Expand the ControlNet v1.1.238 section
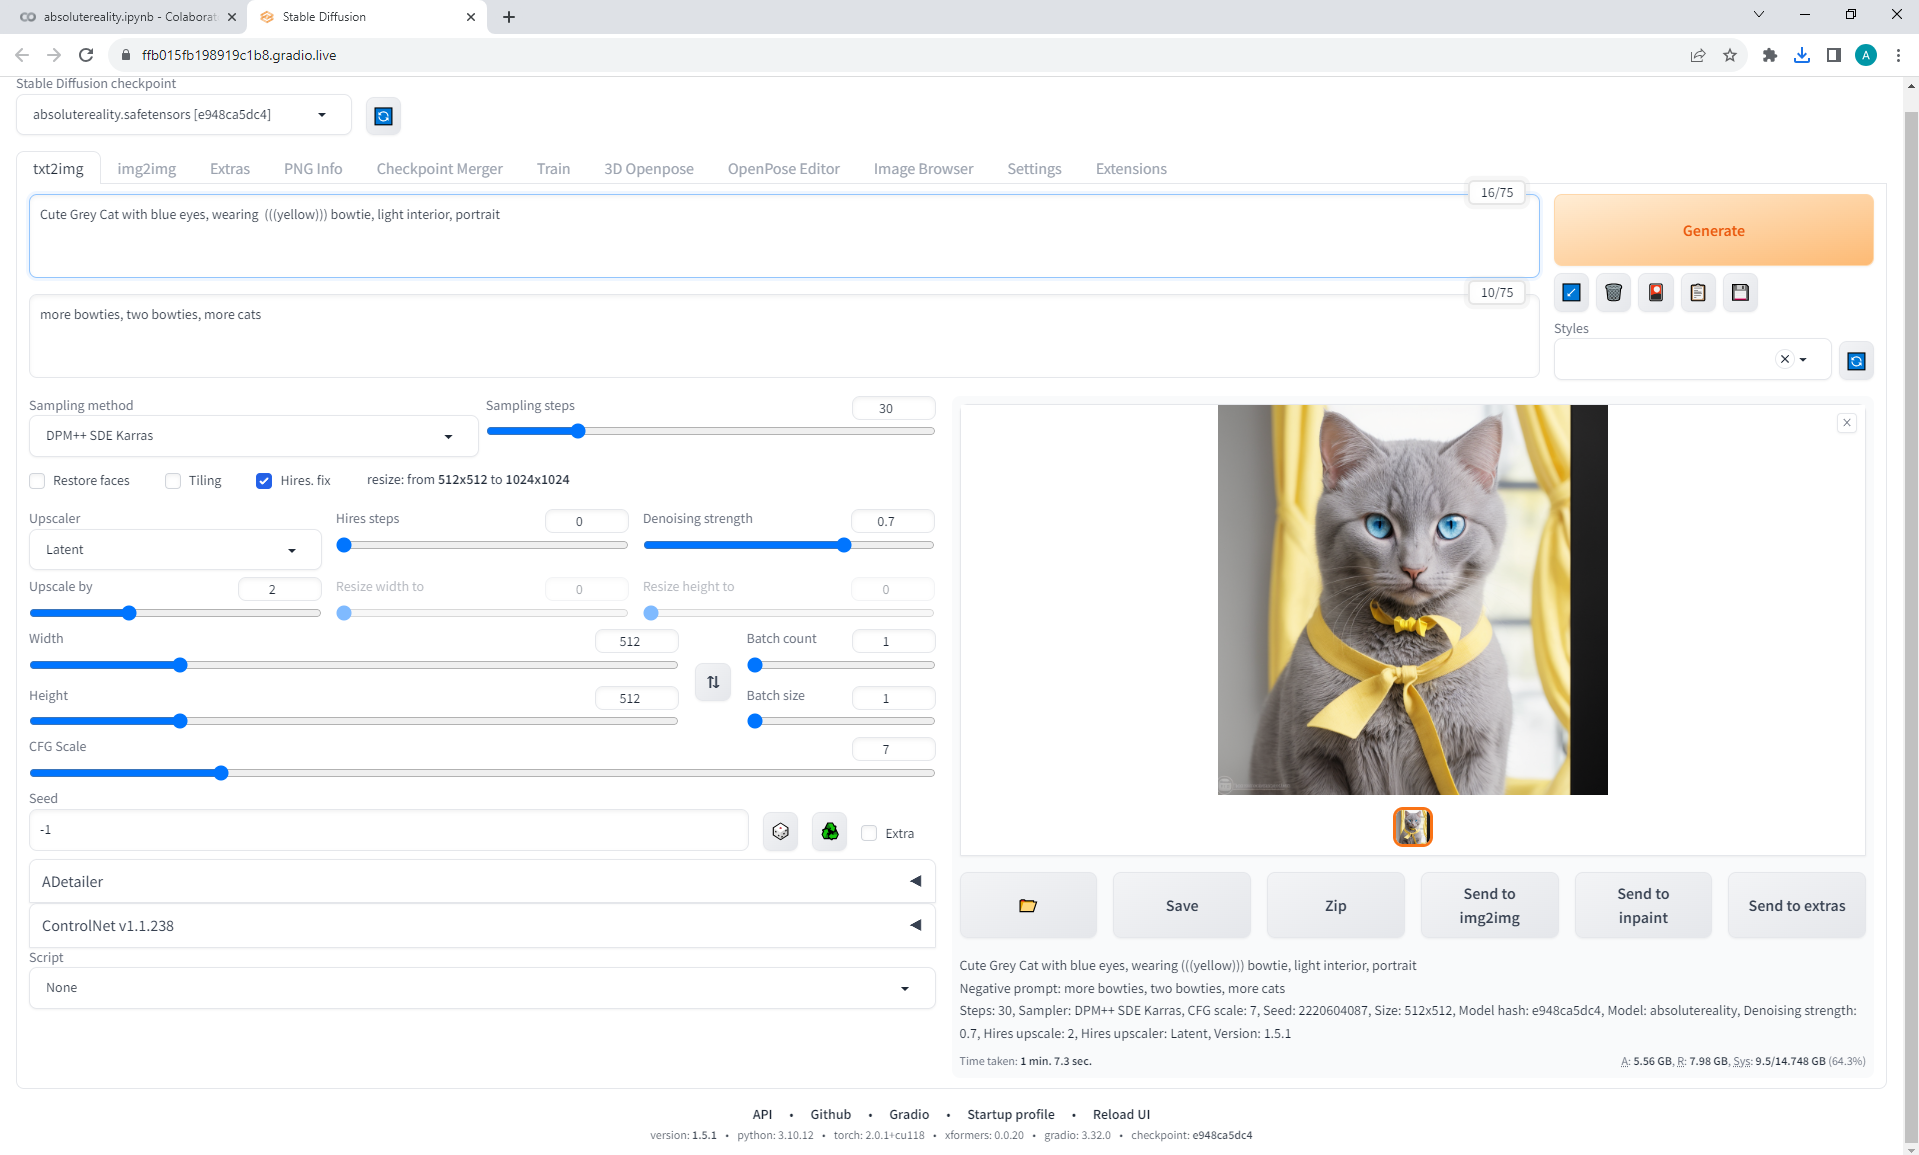This screenshot has height=1155, width=1919. 482,926
